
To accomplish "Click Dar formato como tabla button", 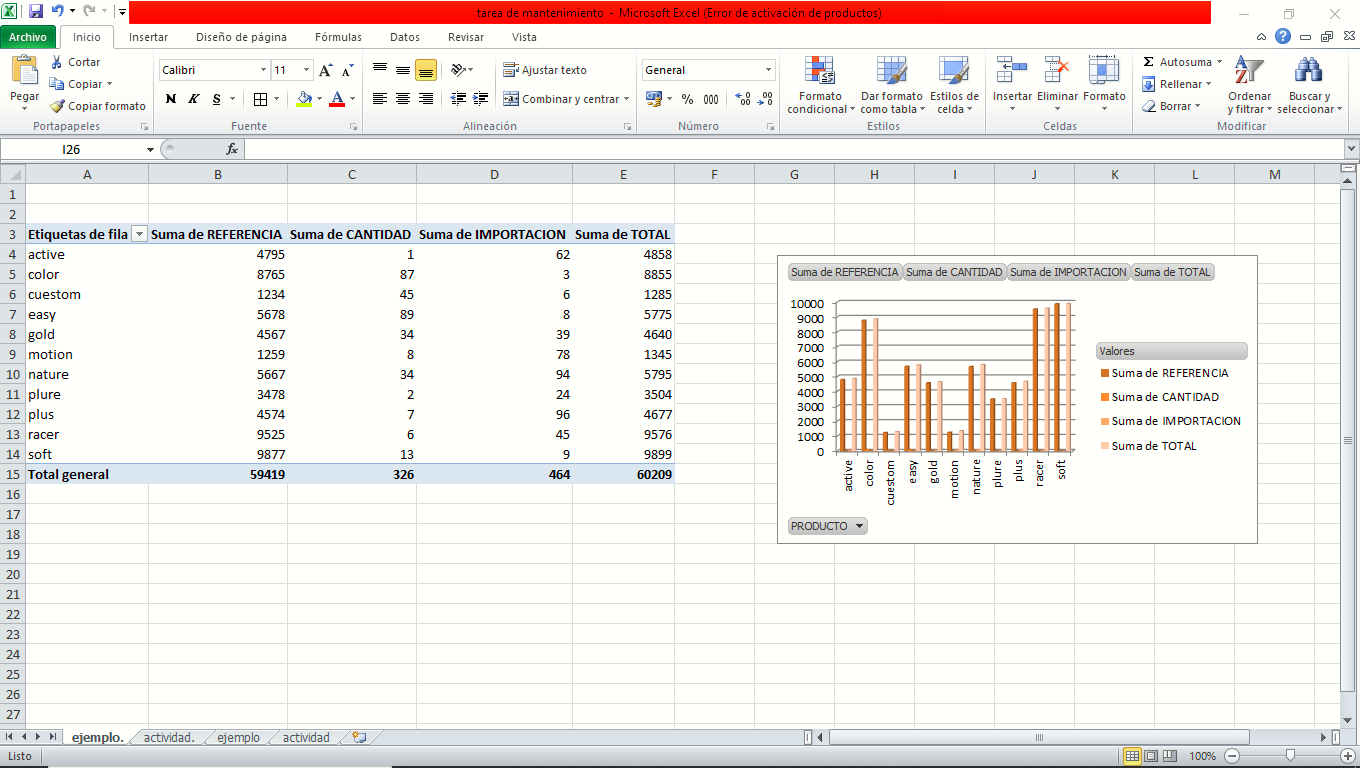I will tap(892, 84).
